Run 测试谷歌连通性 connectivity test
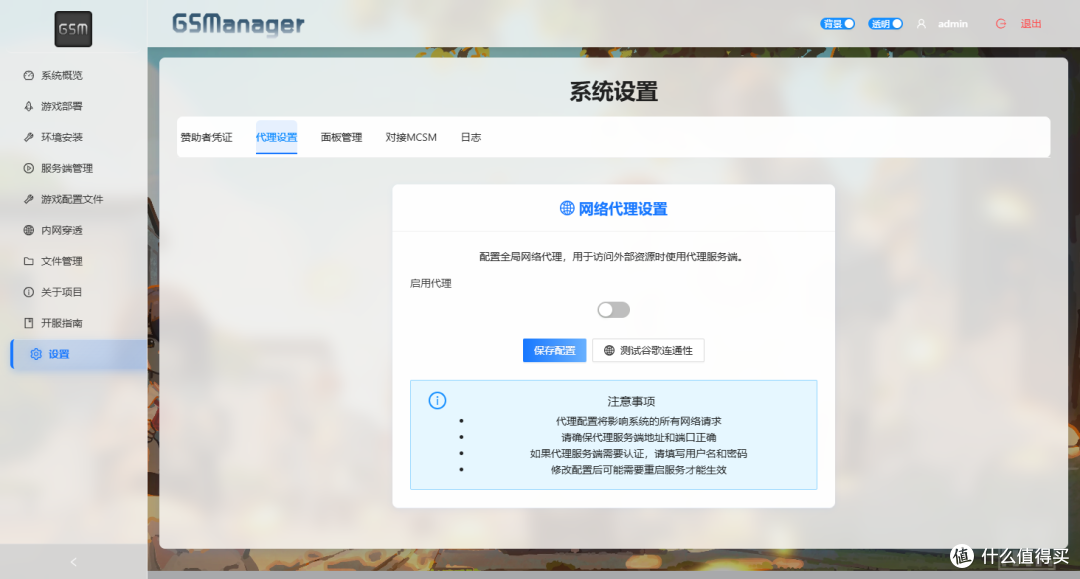The height and width of the screenshot is (579, 1080). (x=648, y=350)
